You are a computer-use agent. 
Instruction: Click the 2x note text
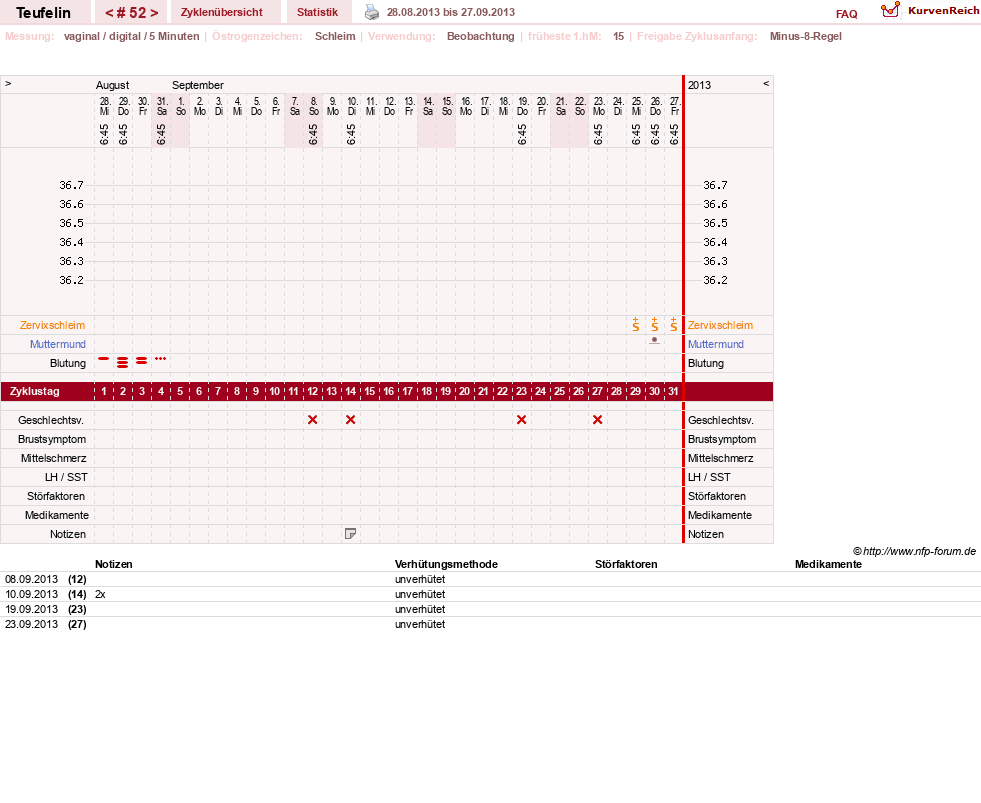[x=100, y=594]
